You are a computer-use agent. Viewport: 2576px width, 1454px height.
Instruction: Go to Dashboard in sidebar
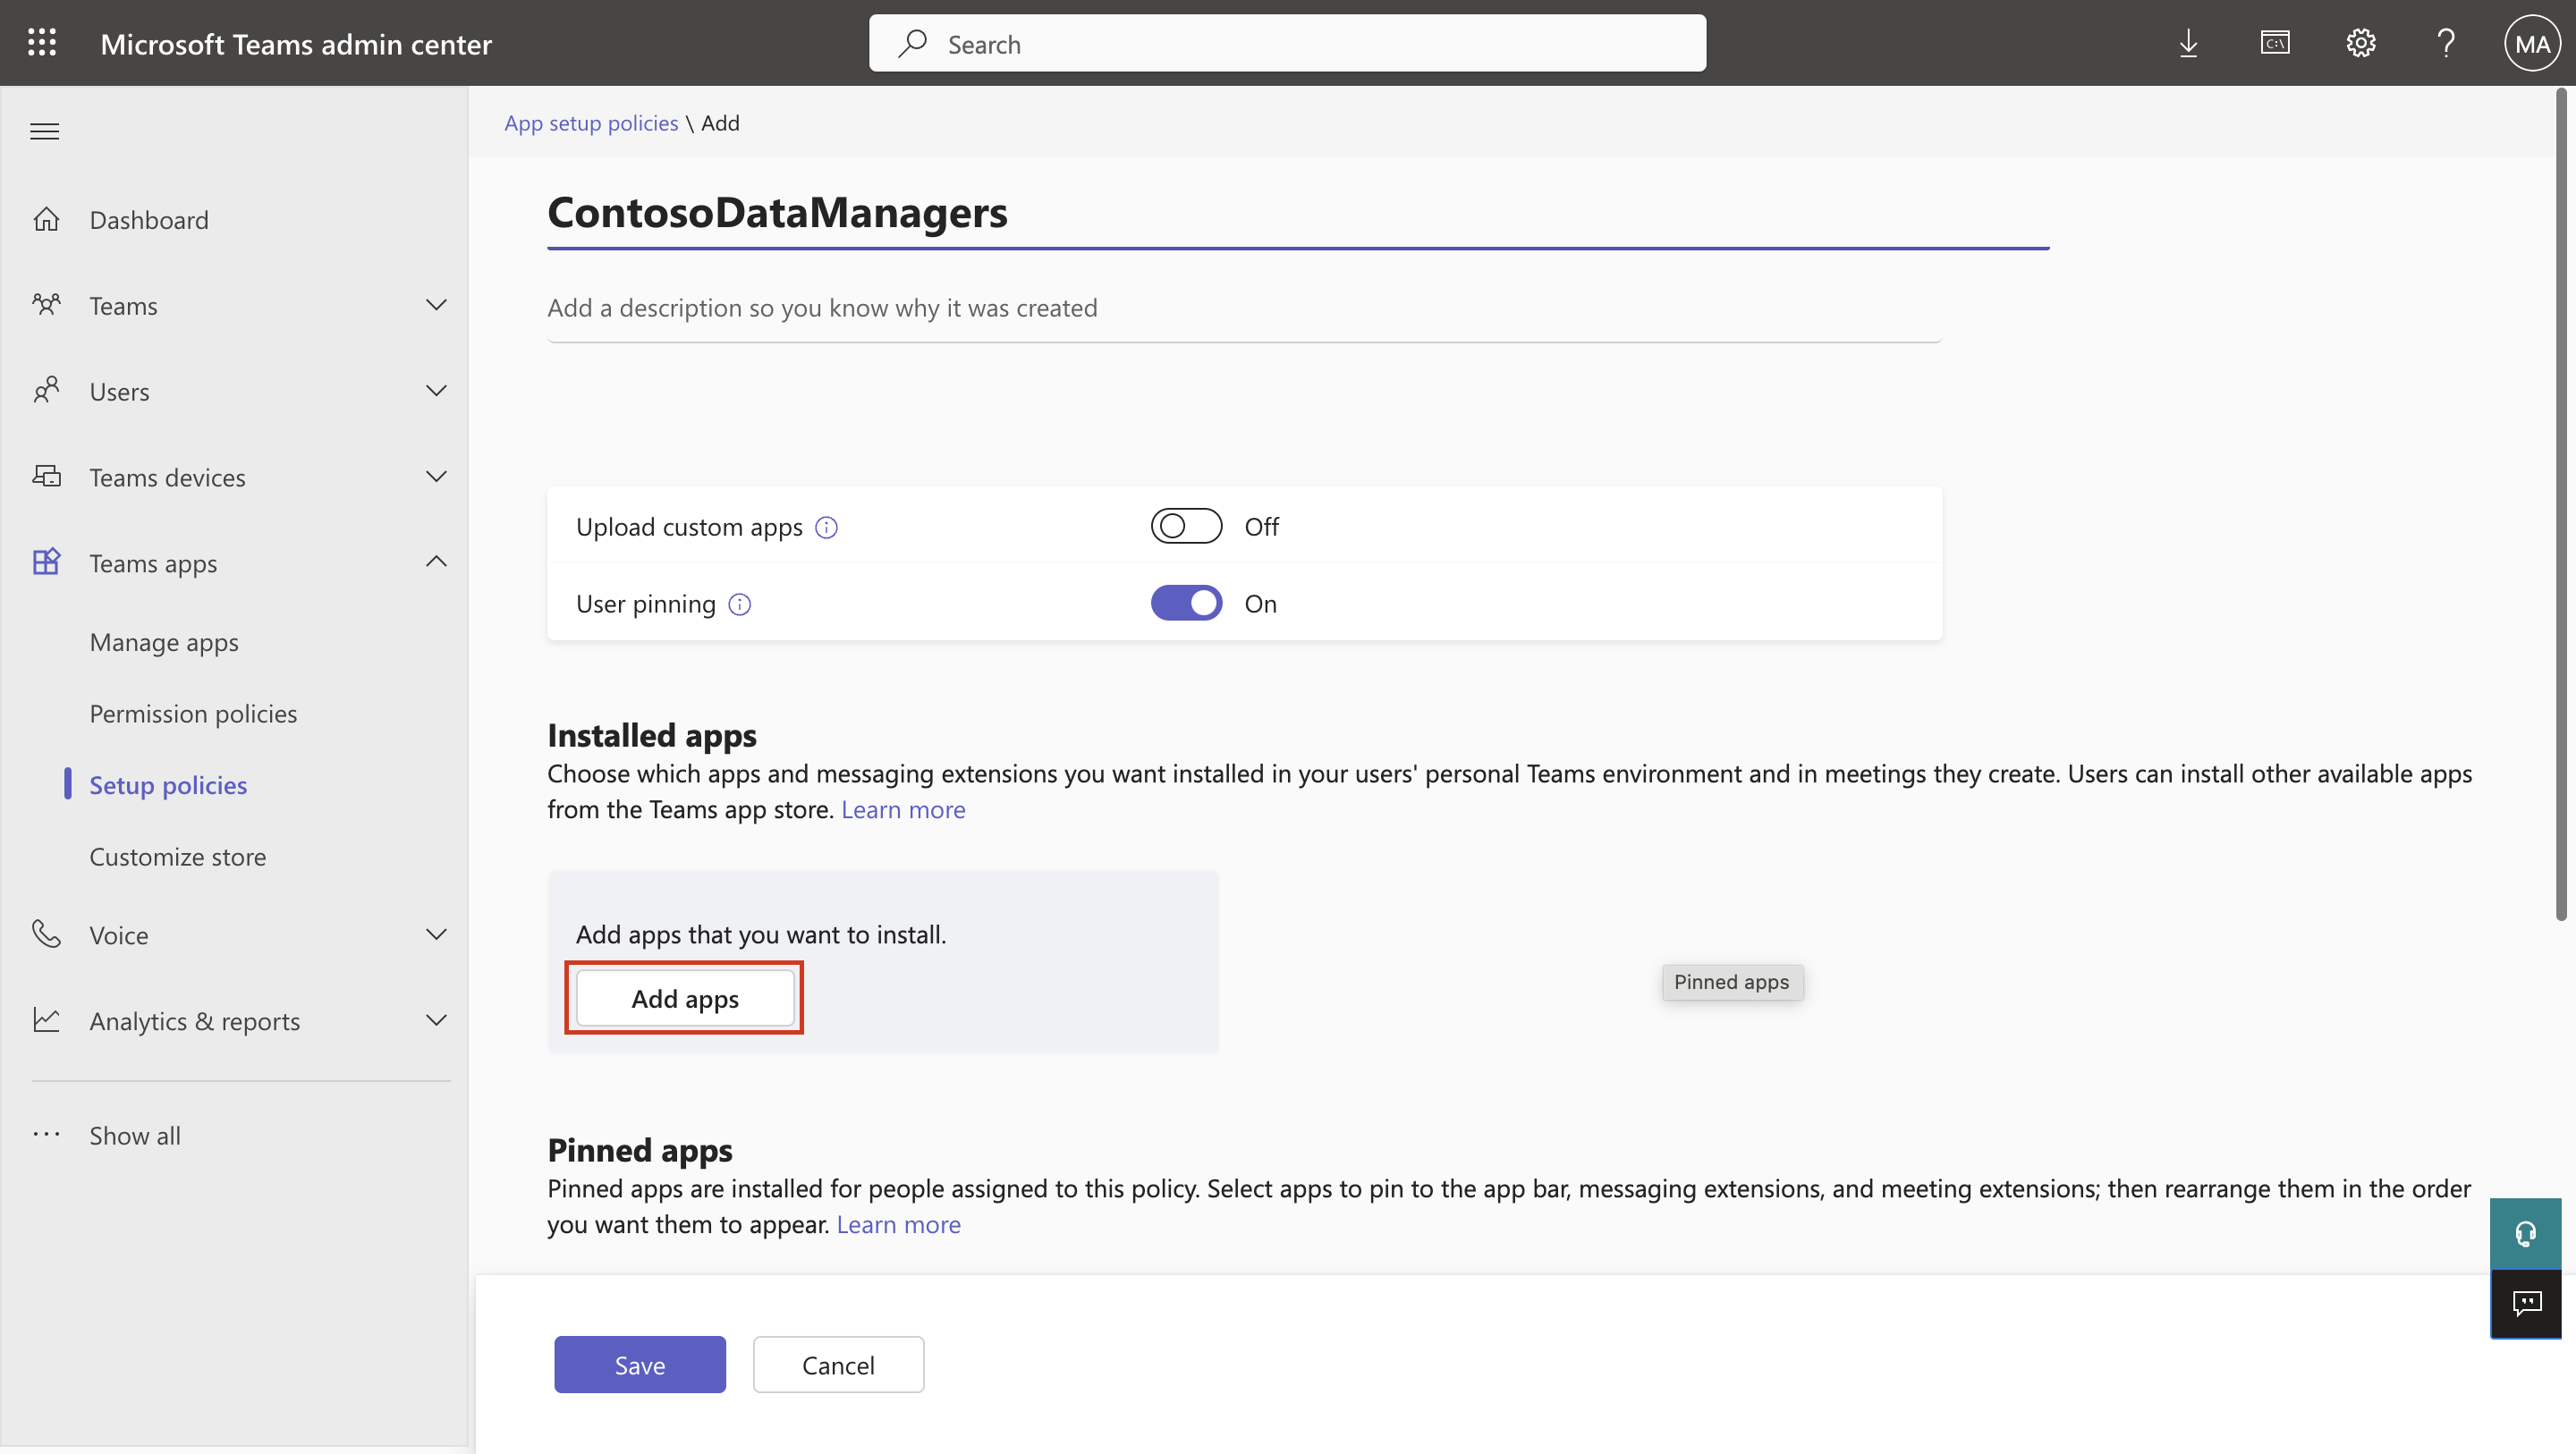pyautogui.click(x=149, y=219)
